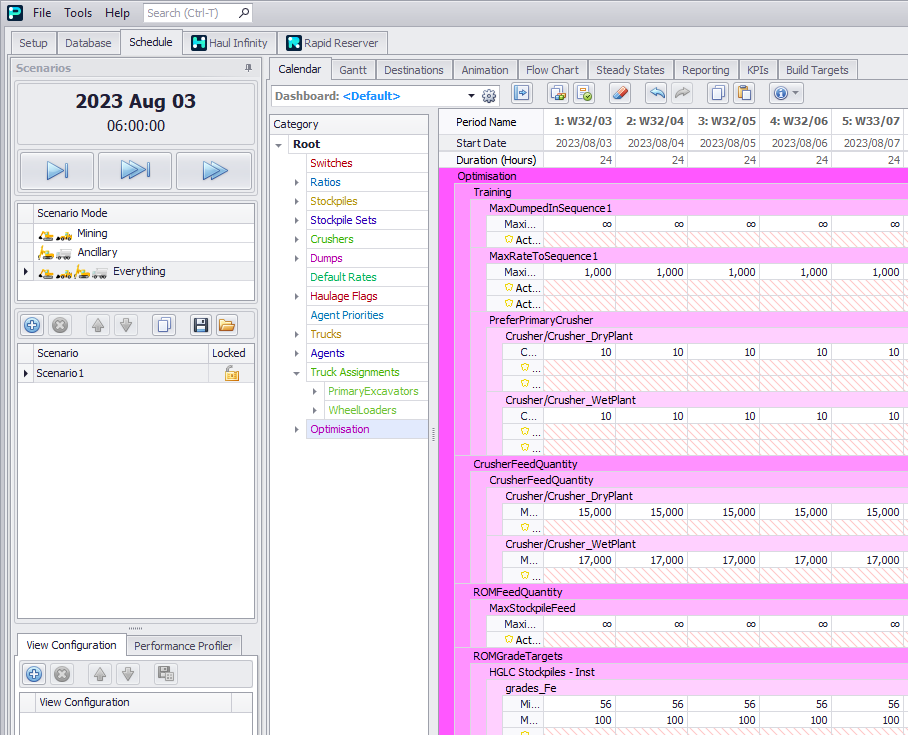Image resolution: width=908 pixels, height=735 pixels.
Task: Click the eraser icon in Calendar toolbar
Action: (619, 94)
